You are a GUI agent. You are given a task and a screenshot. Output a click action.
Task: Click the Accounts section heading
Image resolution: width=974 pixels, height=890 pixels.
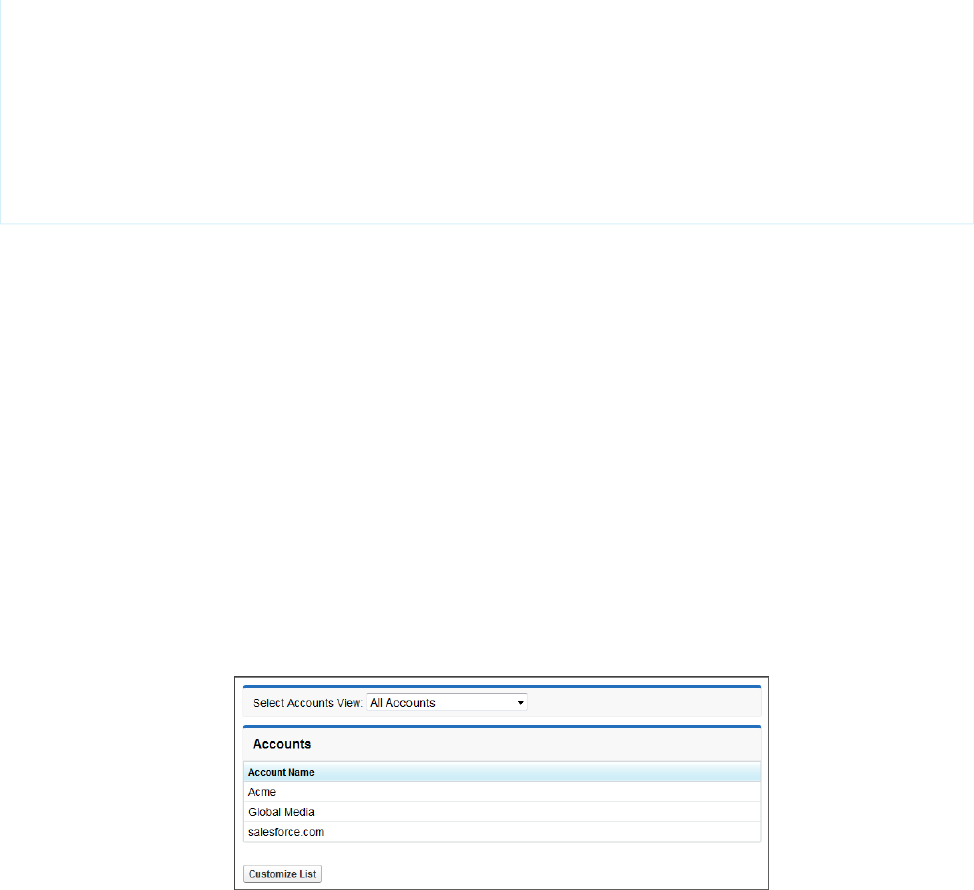point(282,744)
